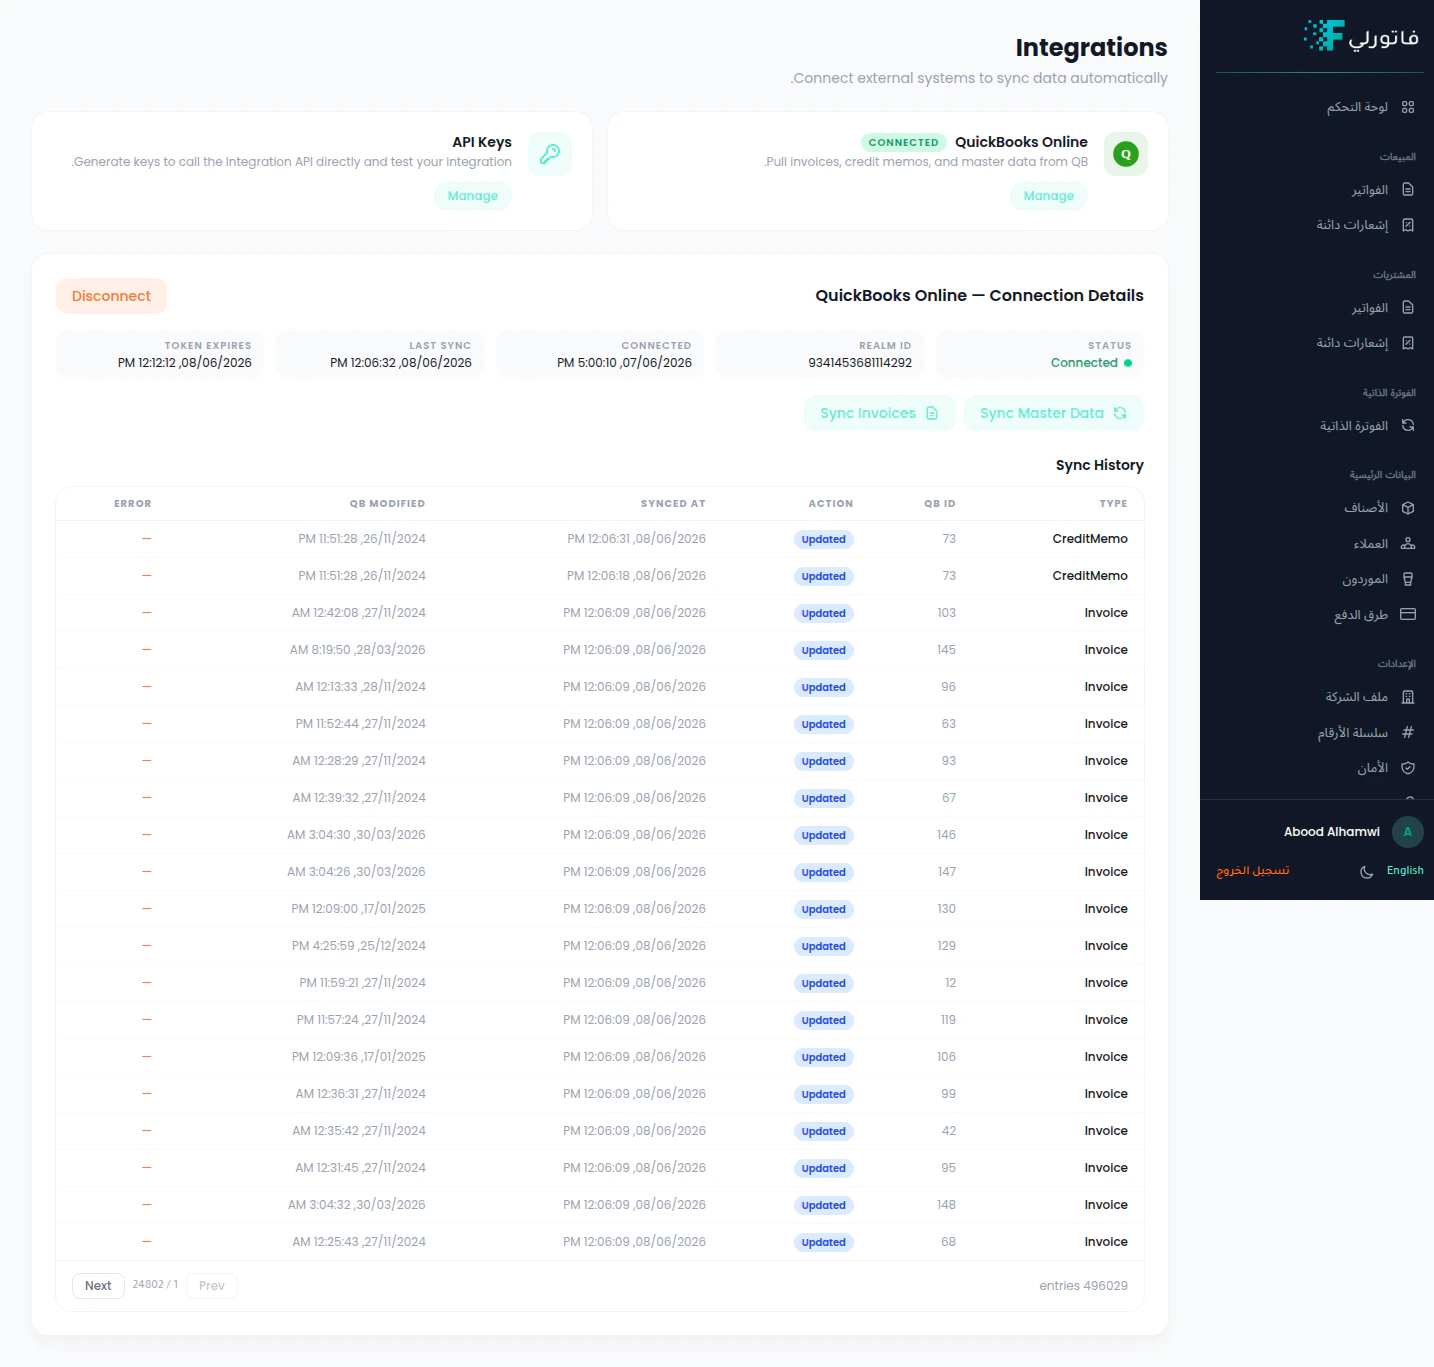Click the Updated badge for QB ID 130

tap(824, 909)
